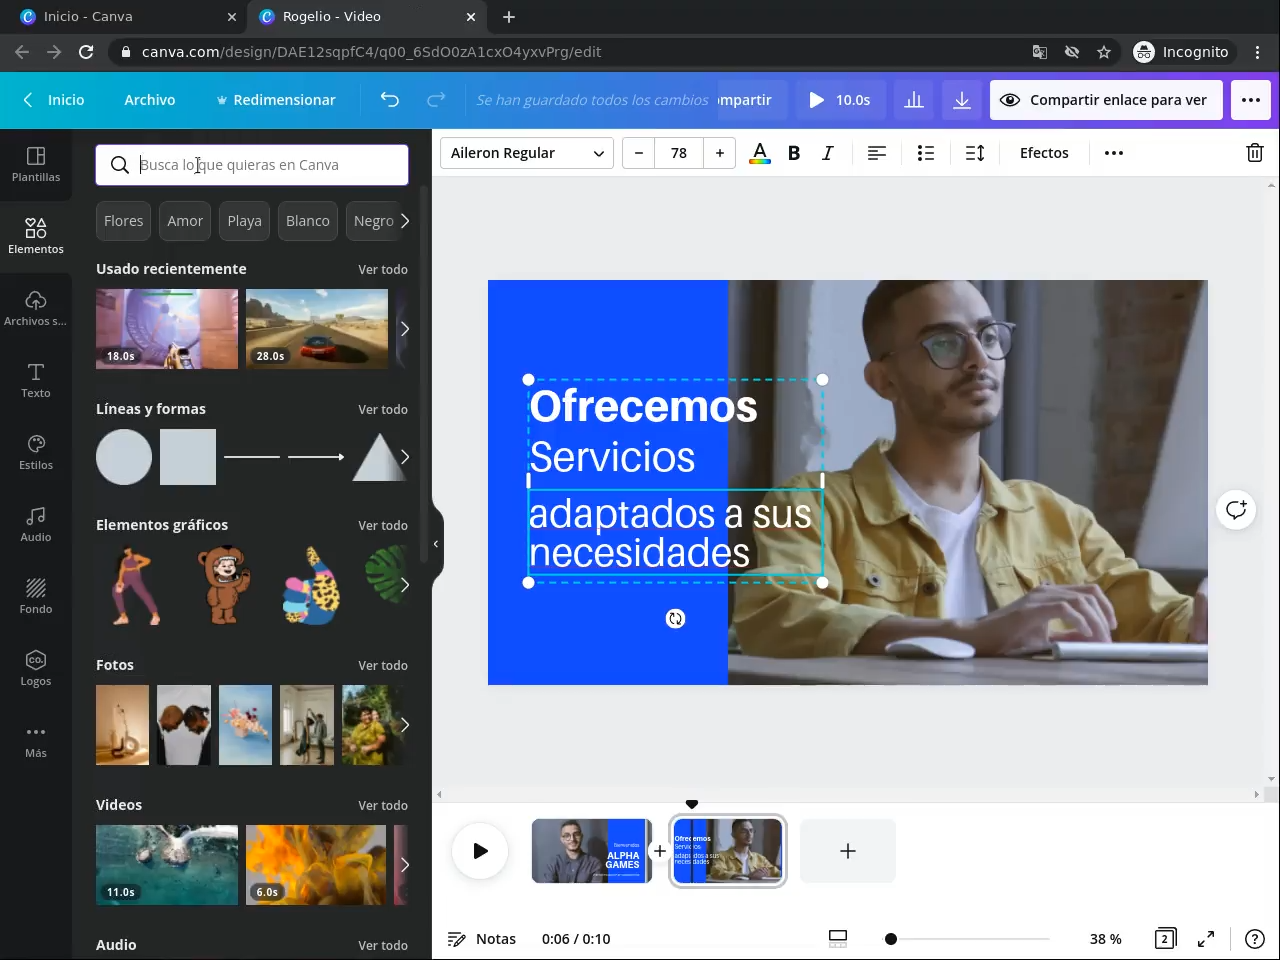Expand more text toolbar options
Image resolution: width=1280 pixels, height=960 pixels.
1114,153
